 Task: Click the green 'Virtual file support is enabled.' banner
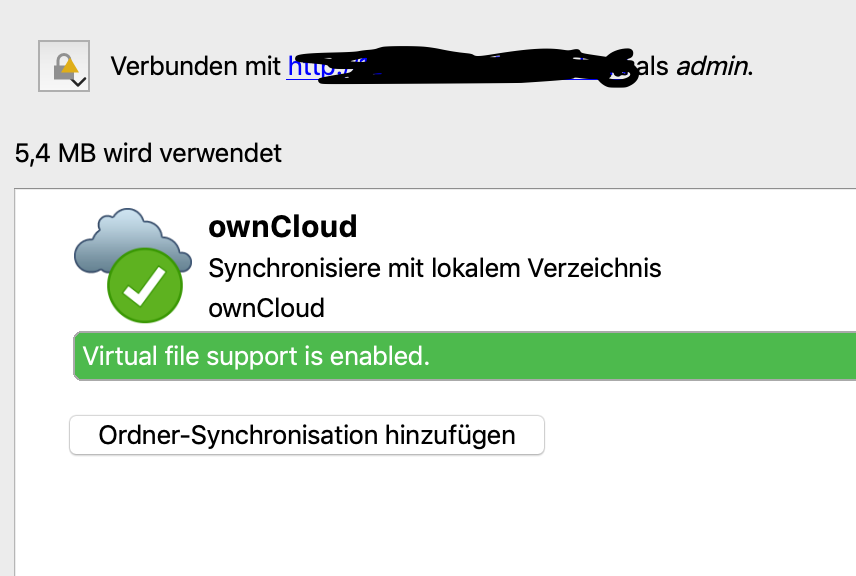[x=465, y=356]
